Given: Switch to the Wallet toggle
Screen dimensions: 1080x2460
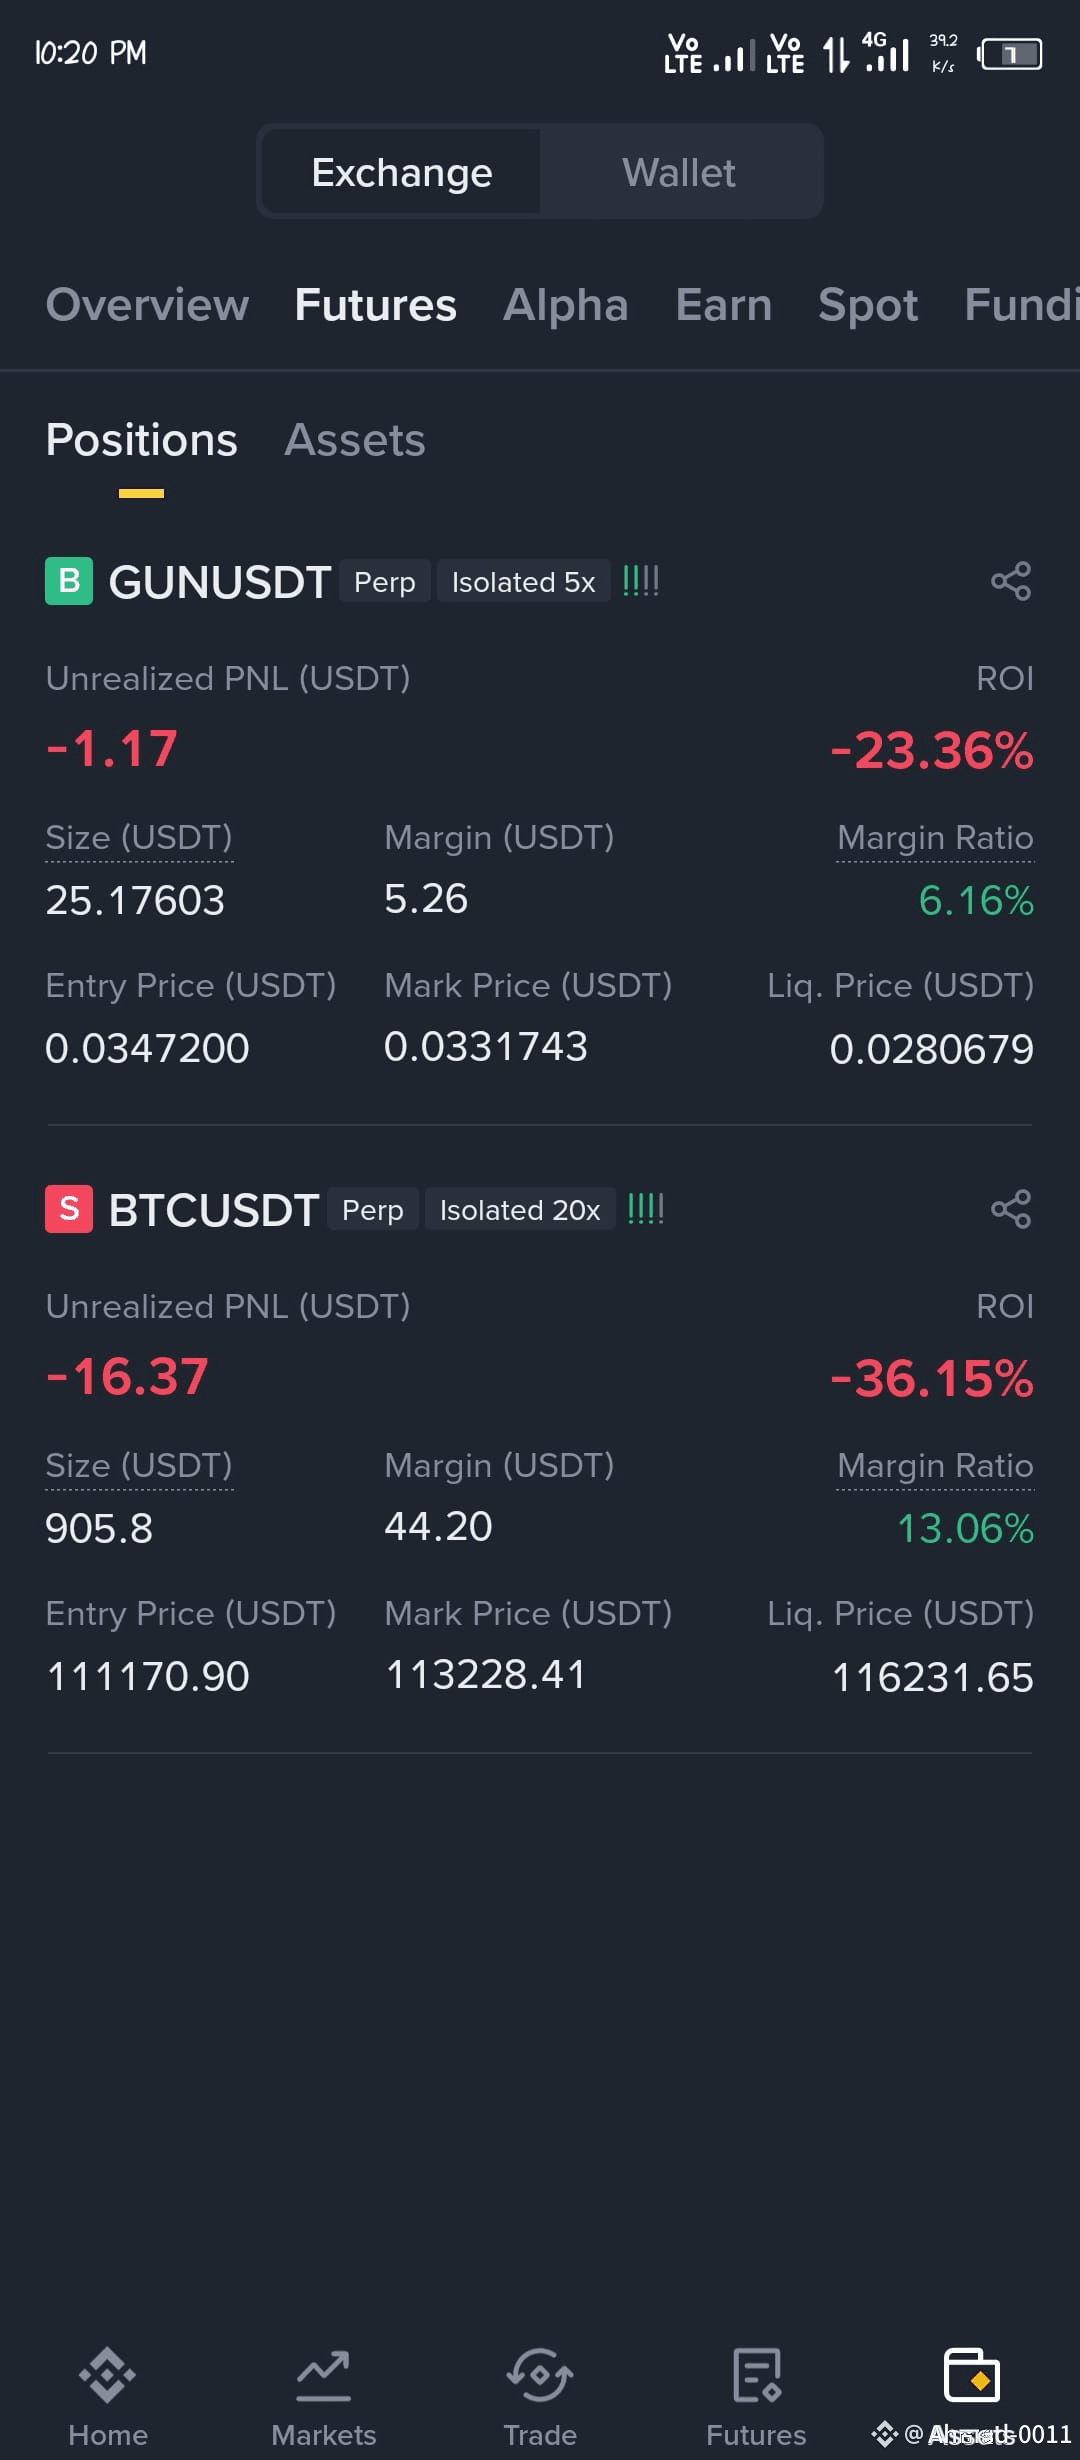Looking at the screenshot, I should pyautogui.click(x=679, y=172).
